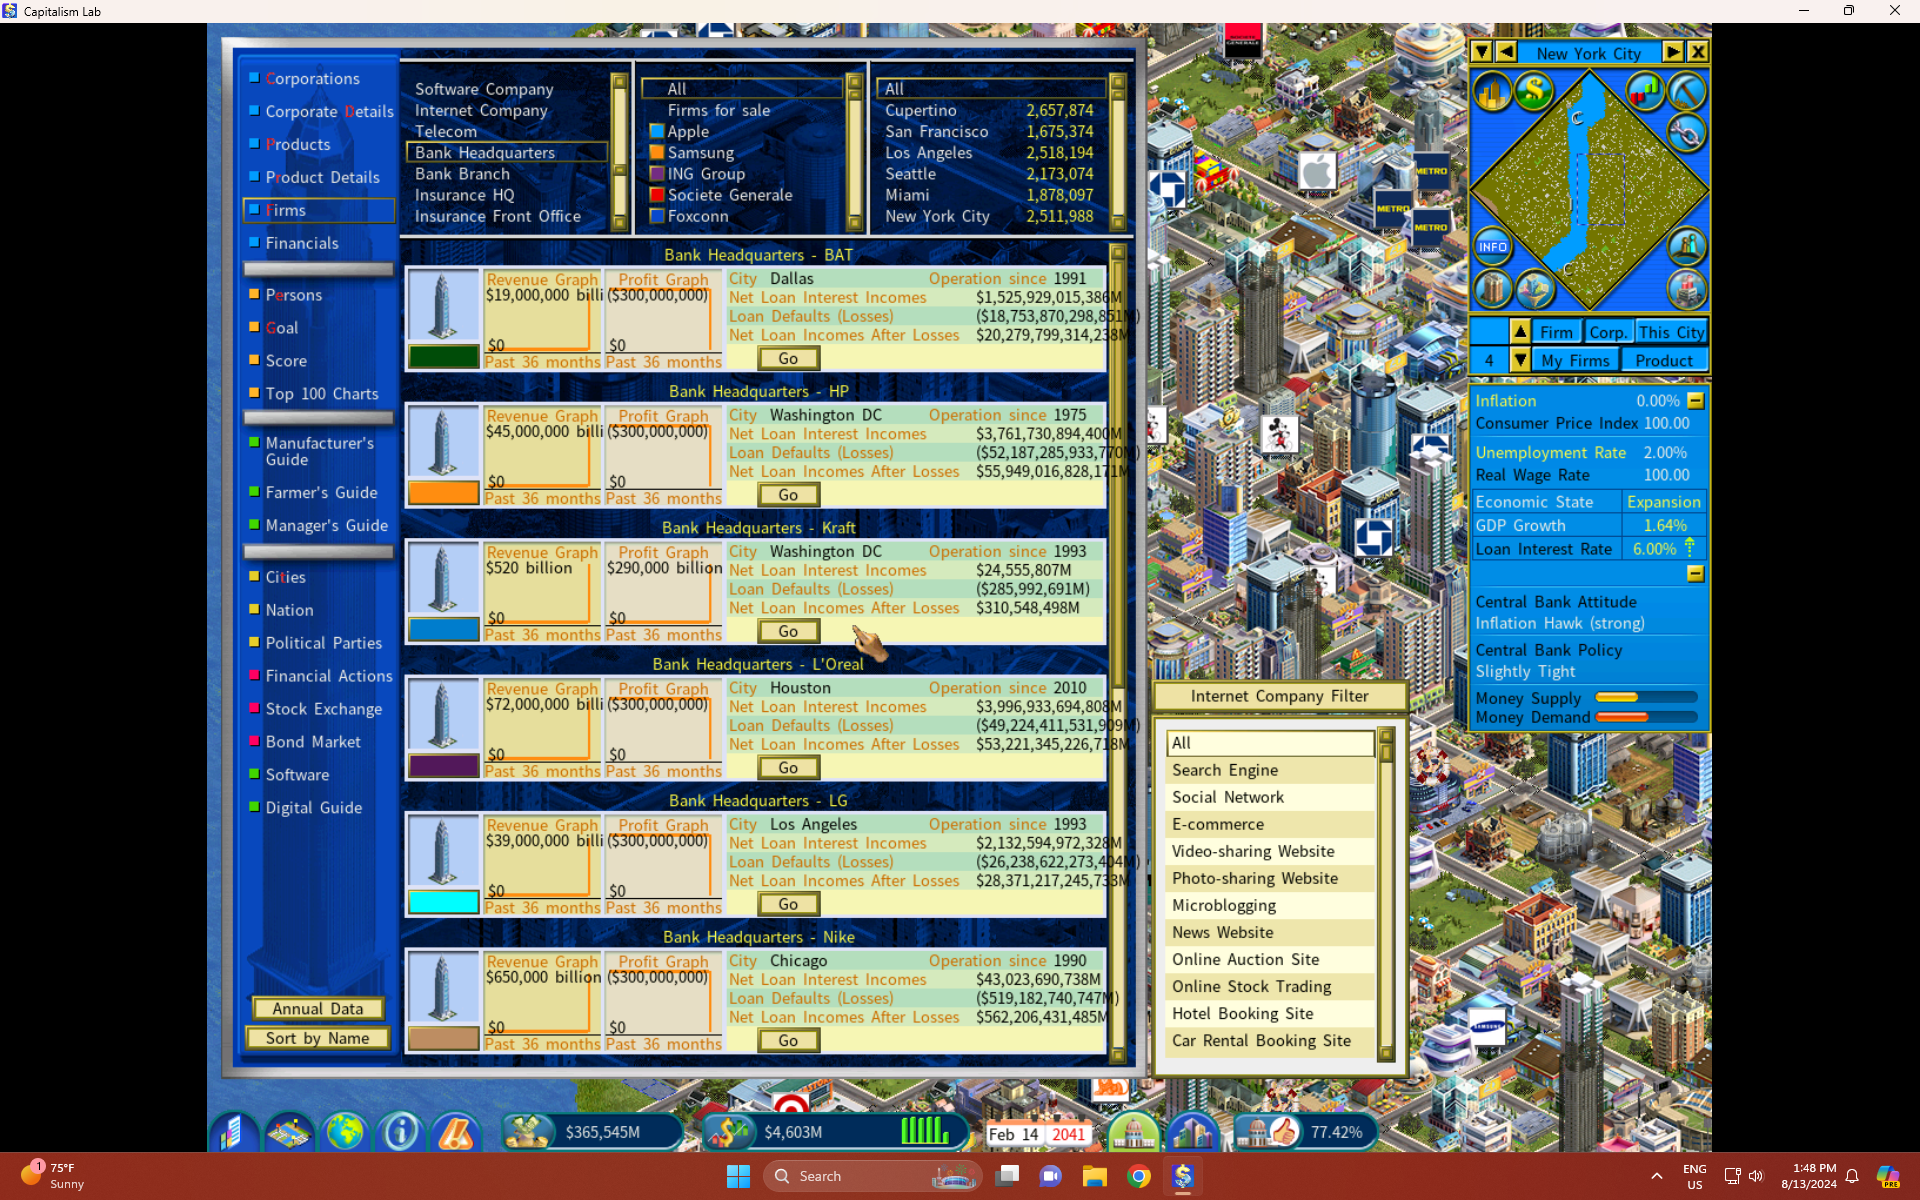Open Top 100 Charts from the sidebar
1920x1200 pixels.
pyautogui.click(x=321, y=394)
